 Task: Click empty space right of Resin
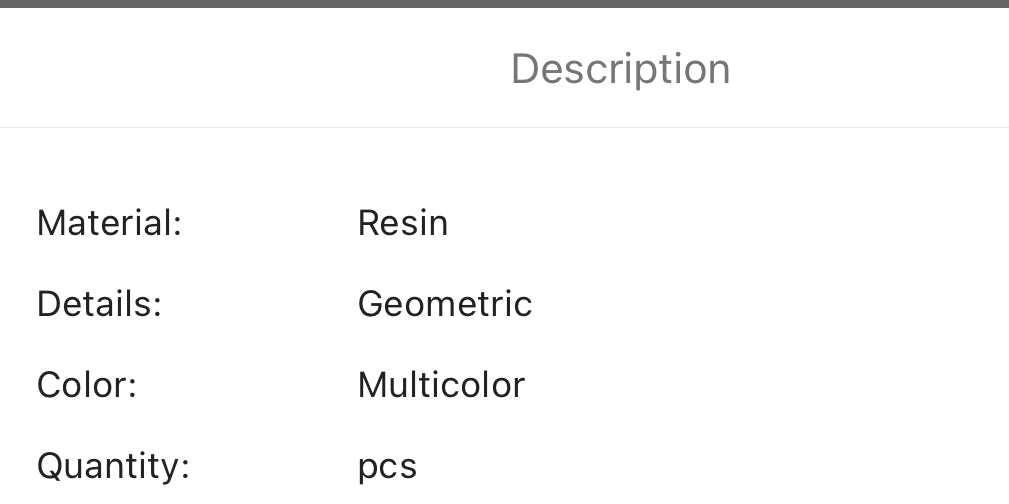tap(728, 223)
